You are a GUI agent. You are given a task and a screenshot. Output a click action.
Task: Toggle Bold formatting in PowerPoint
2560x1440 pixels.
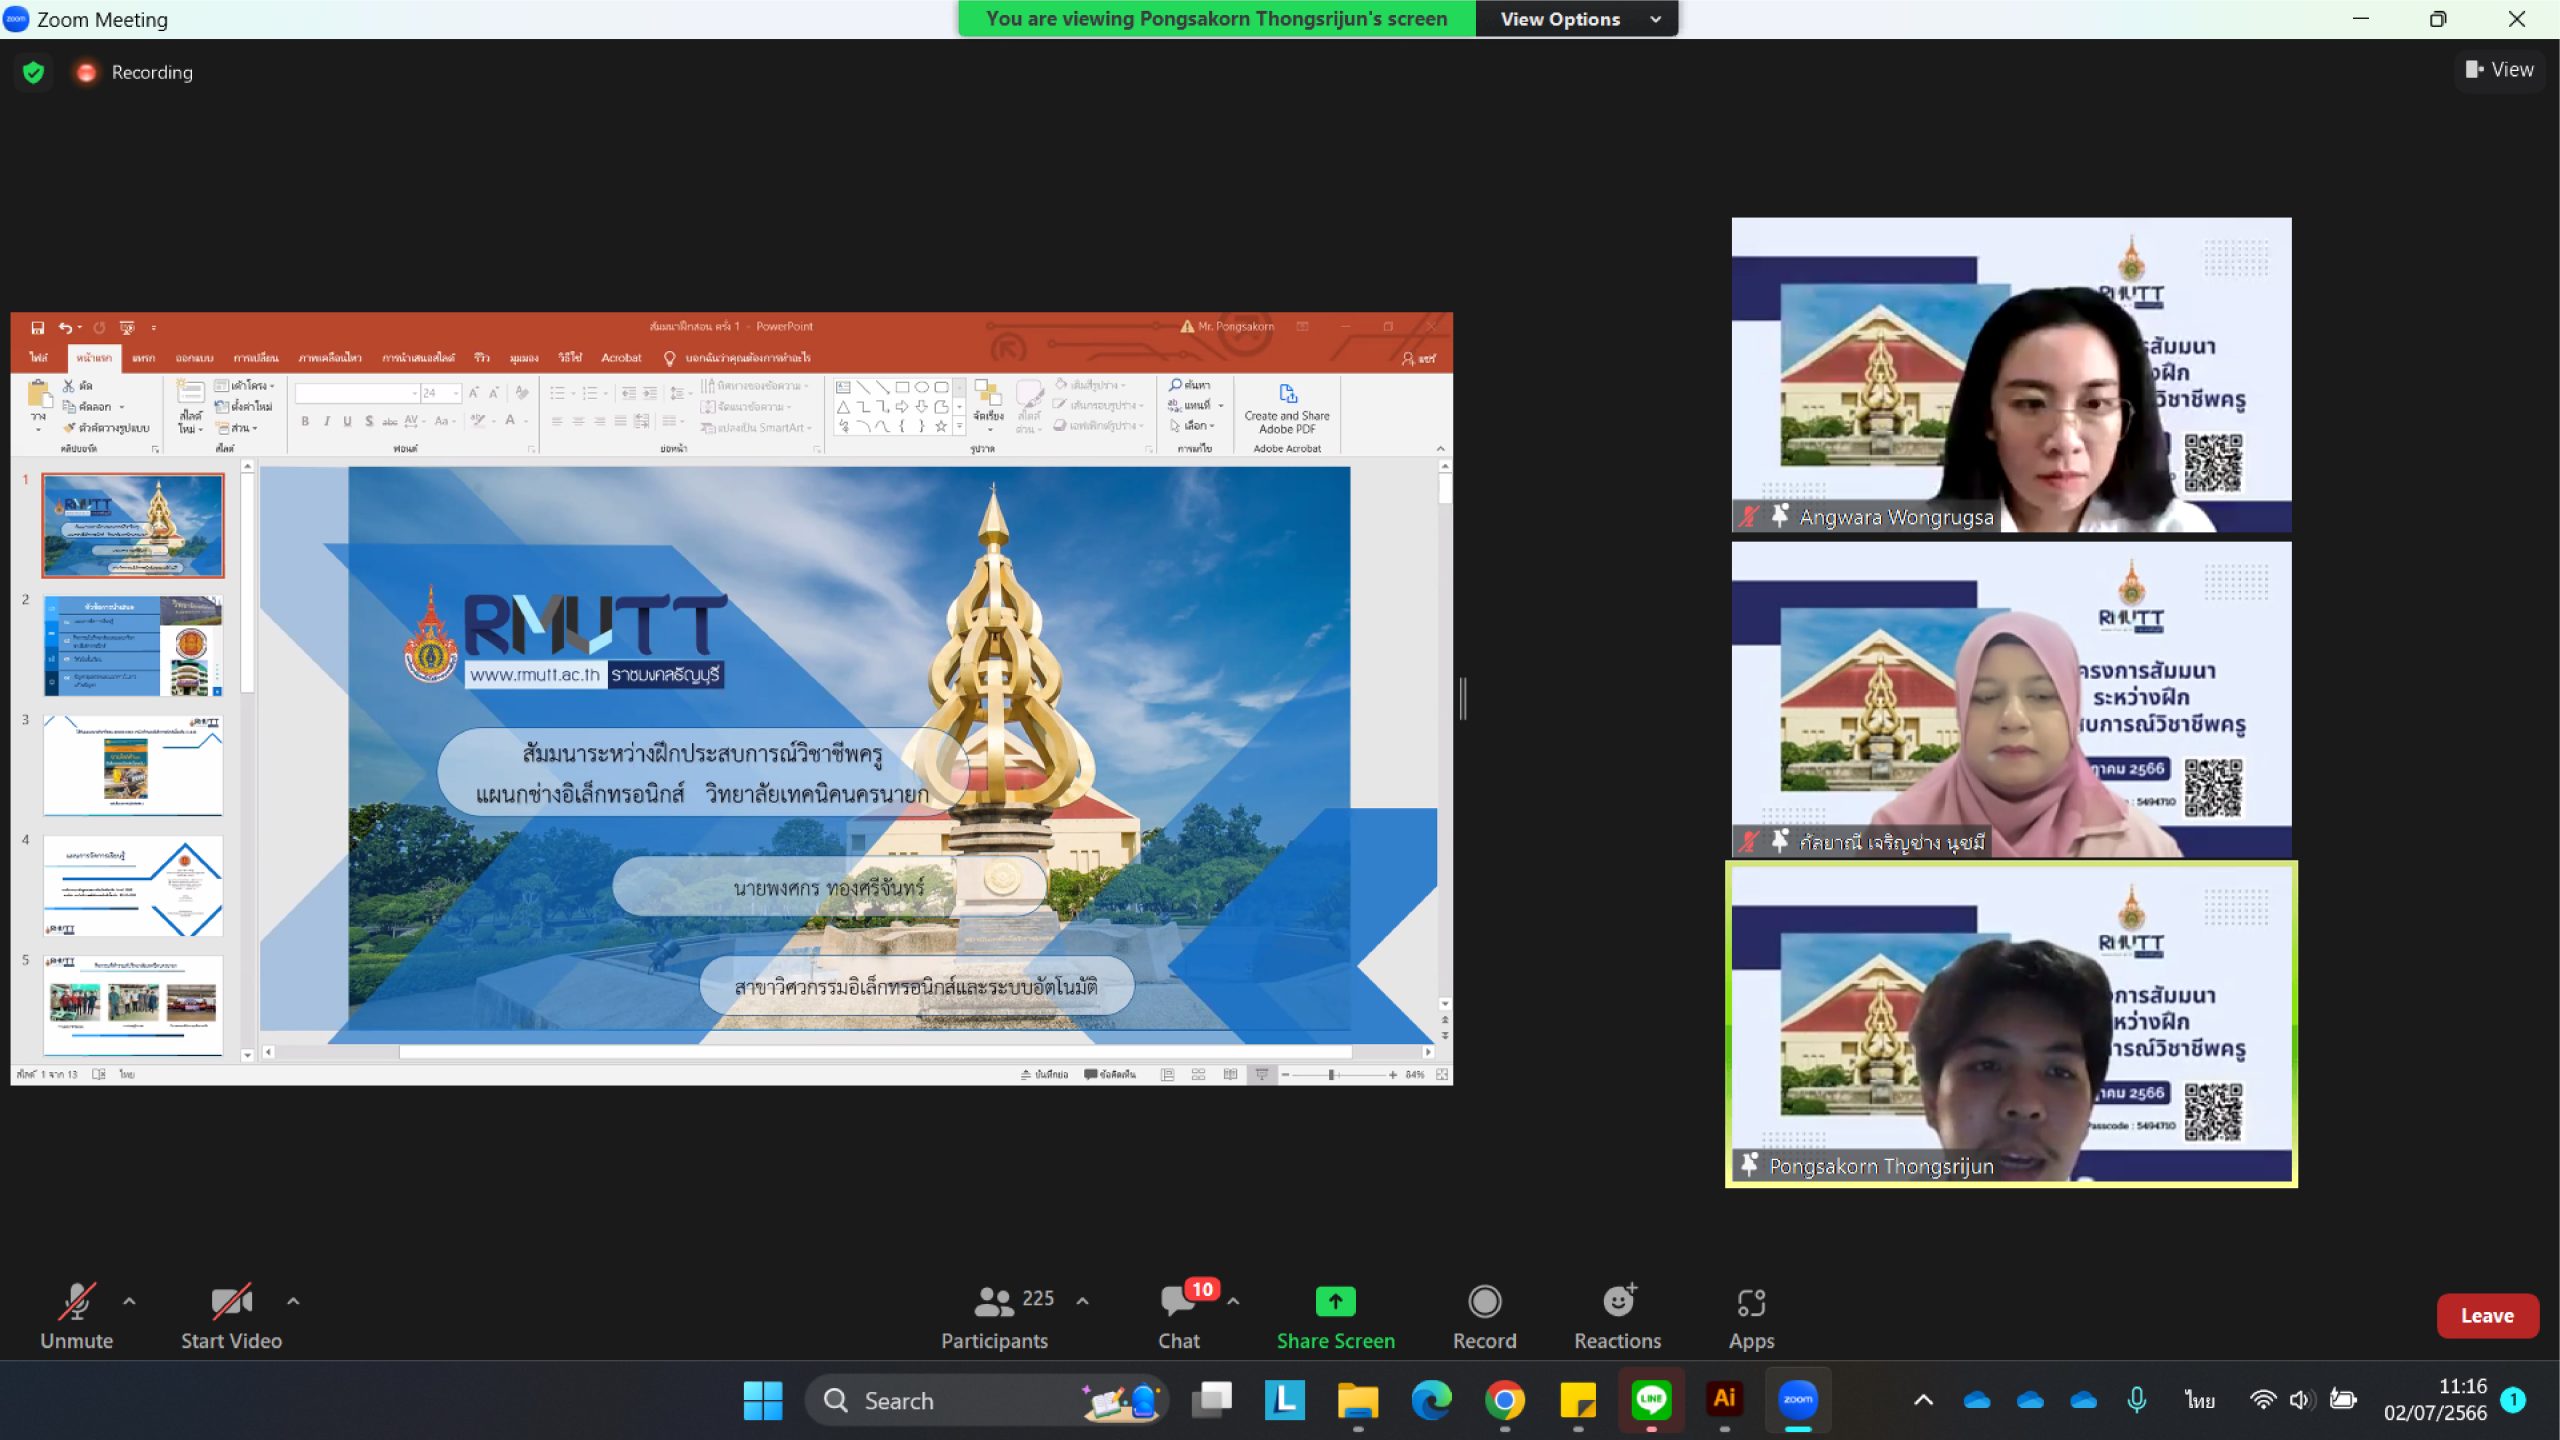click(x=305, y=421)
